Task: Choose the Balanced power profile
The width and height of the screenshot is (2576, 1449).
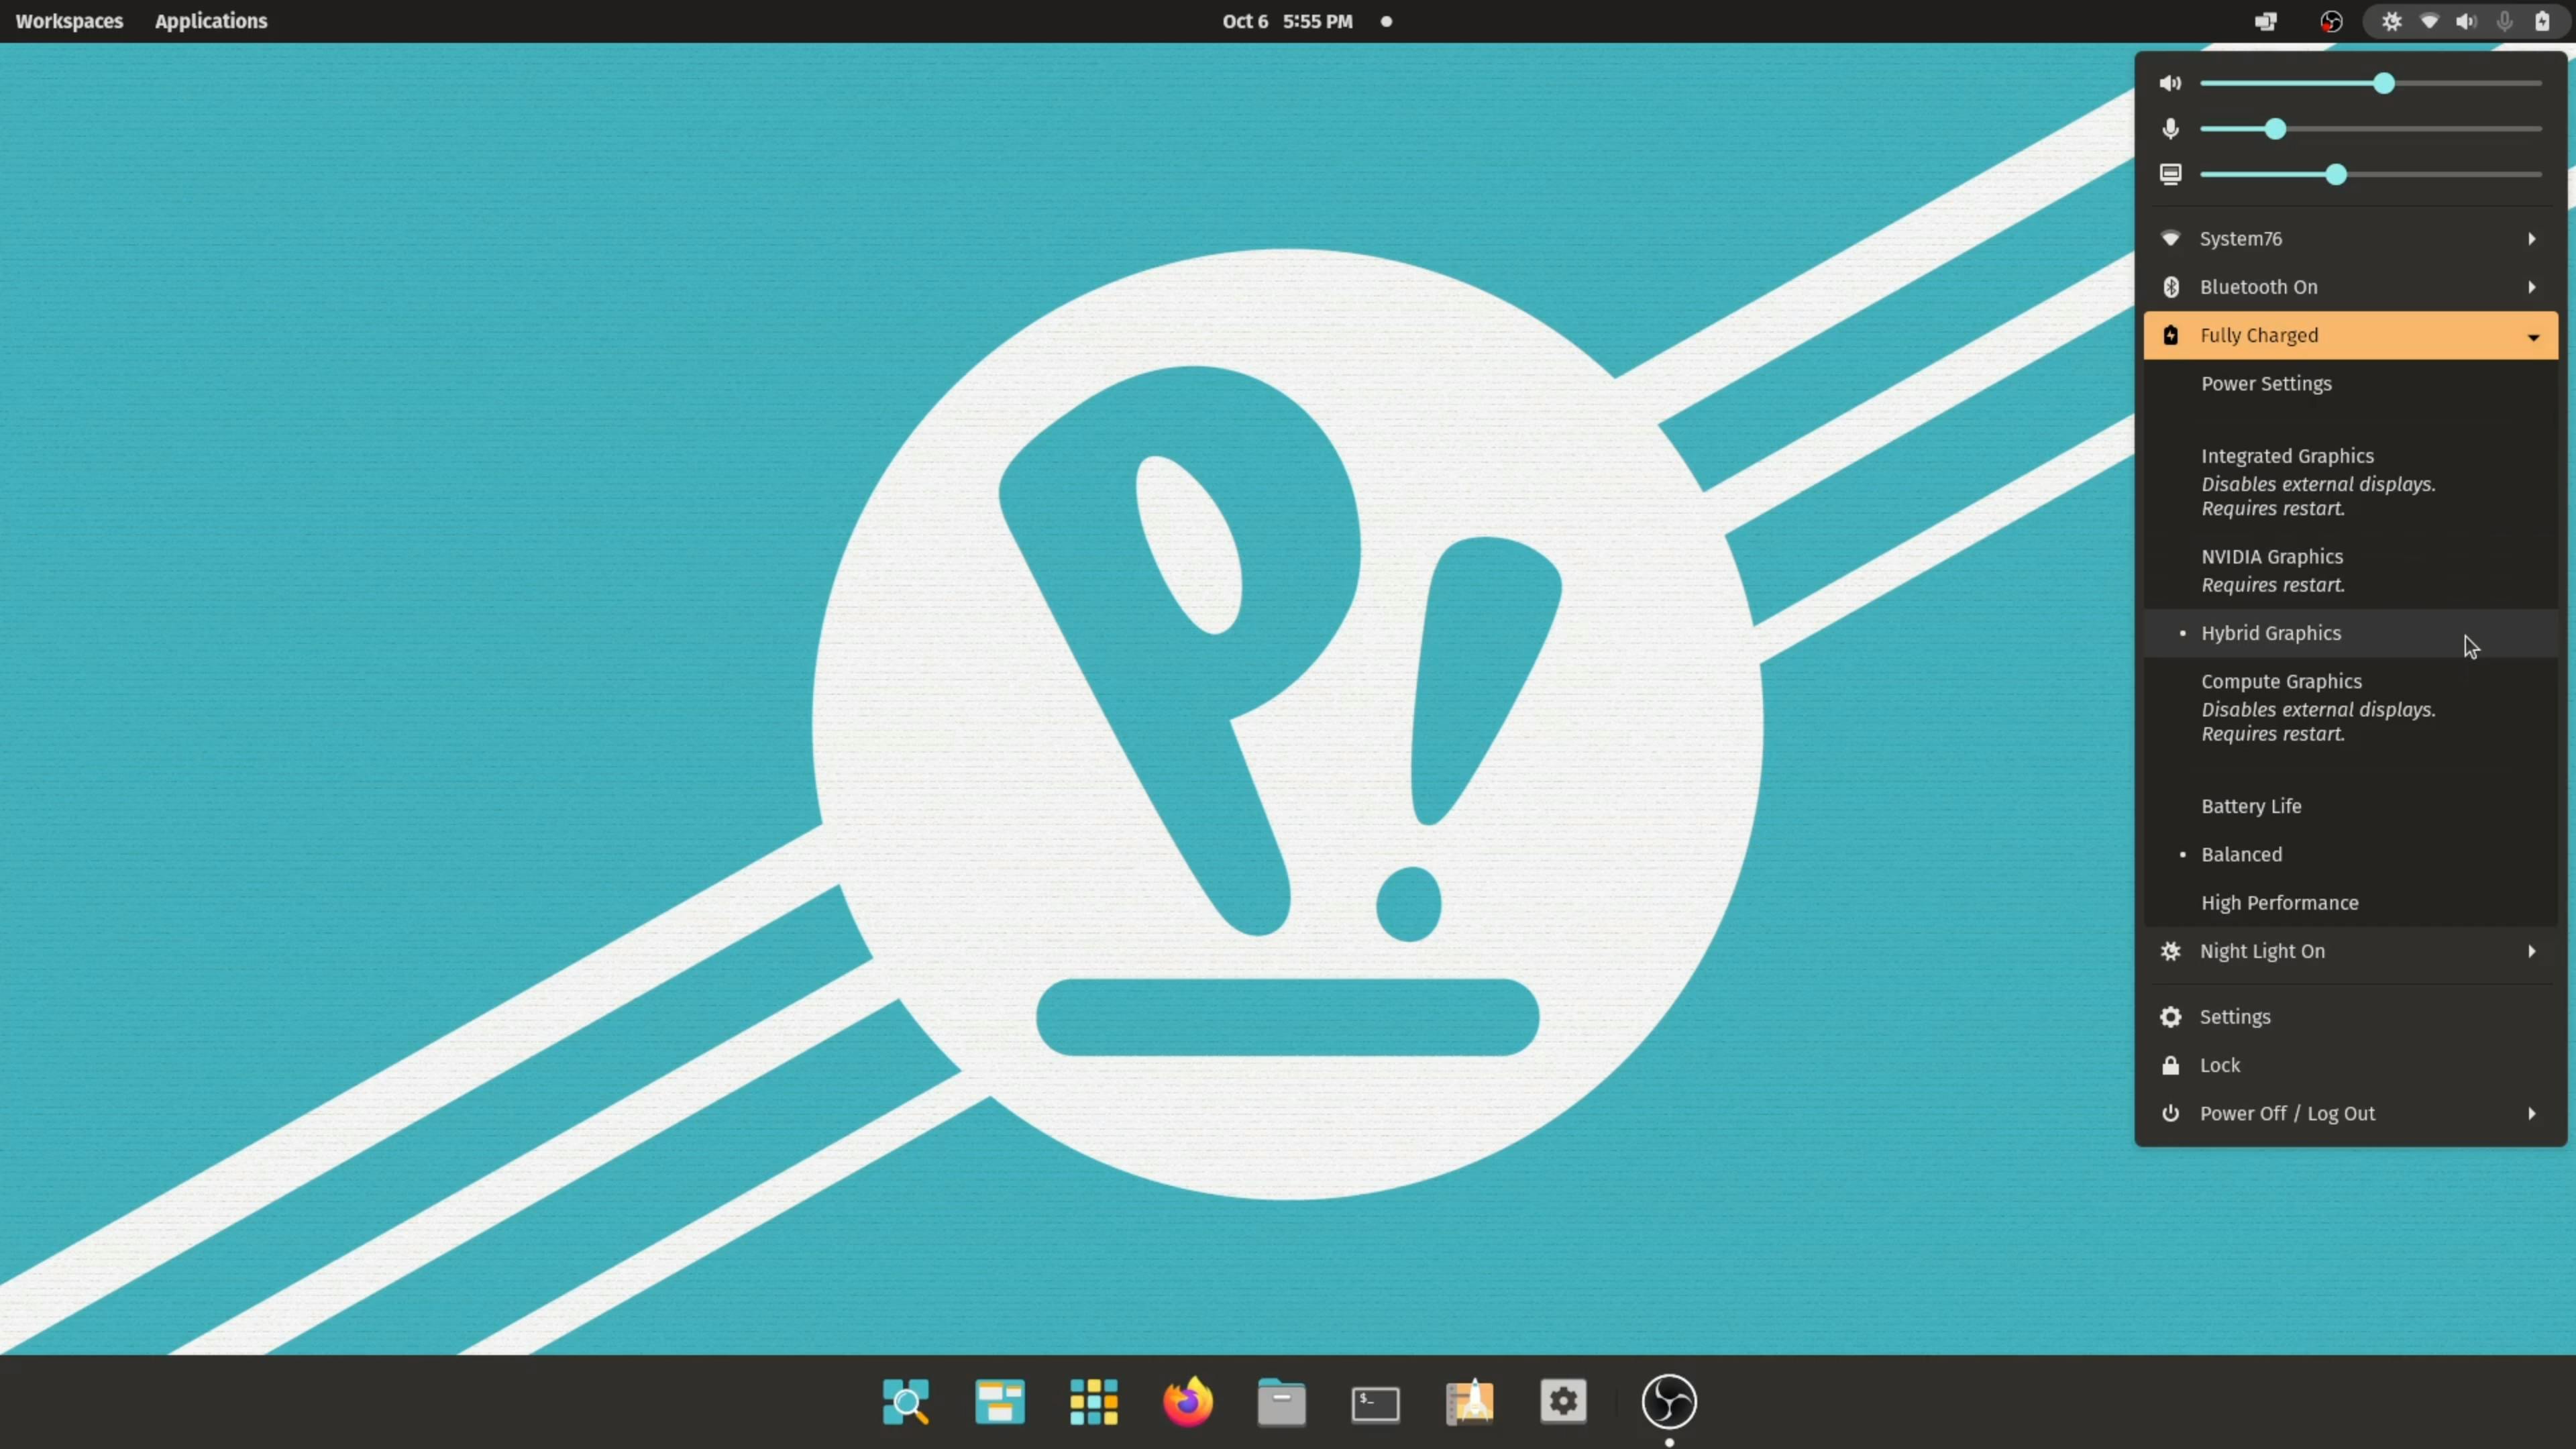Action: (x=2351, y=854)
